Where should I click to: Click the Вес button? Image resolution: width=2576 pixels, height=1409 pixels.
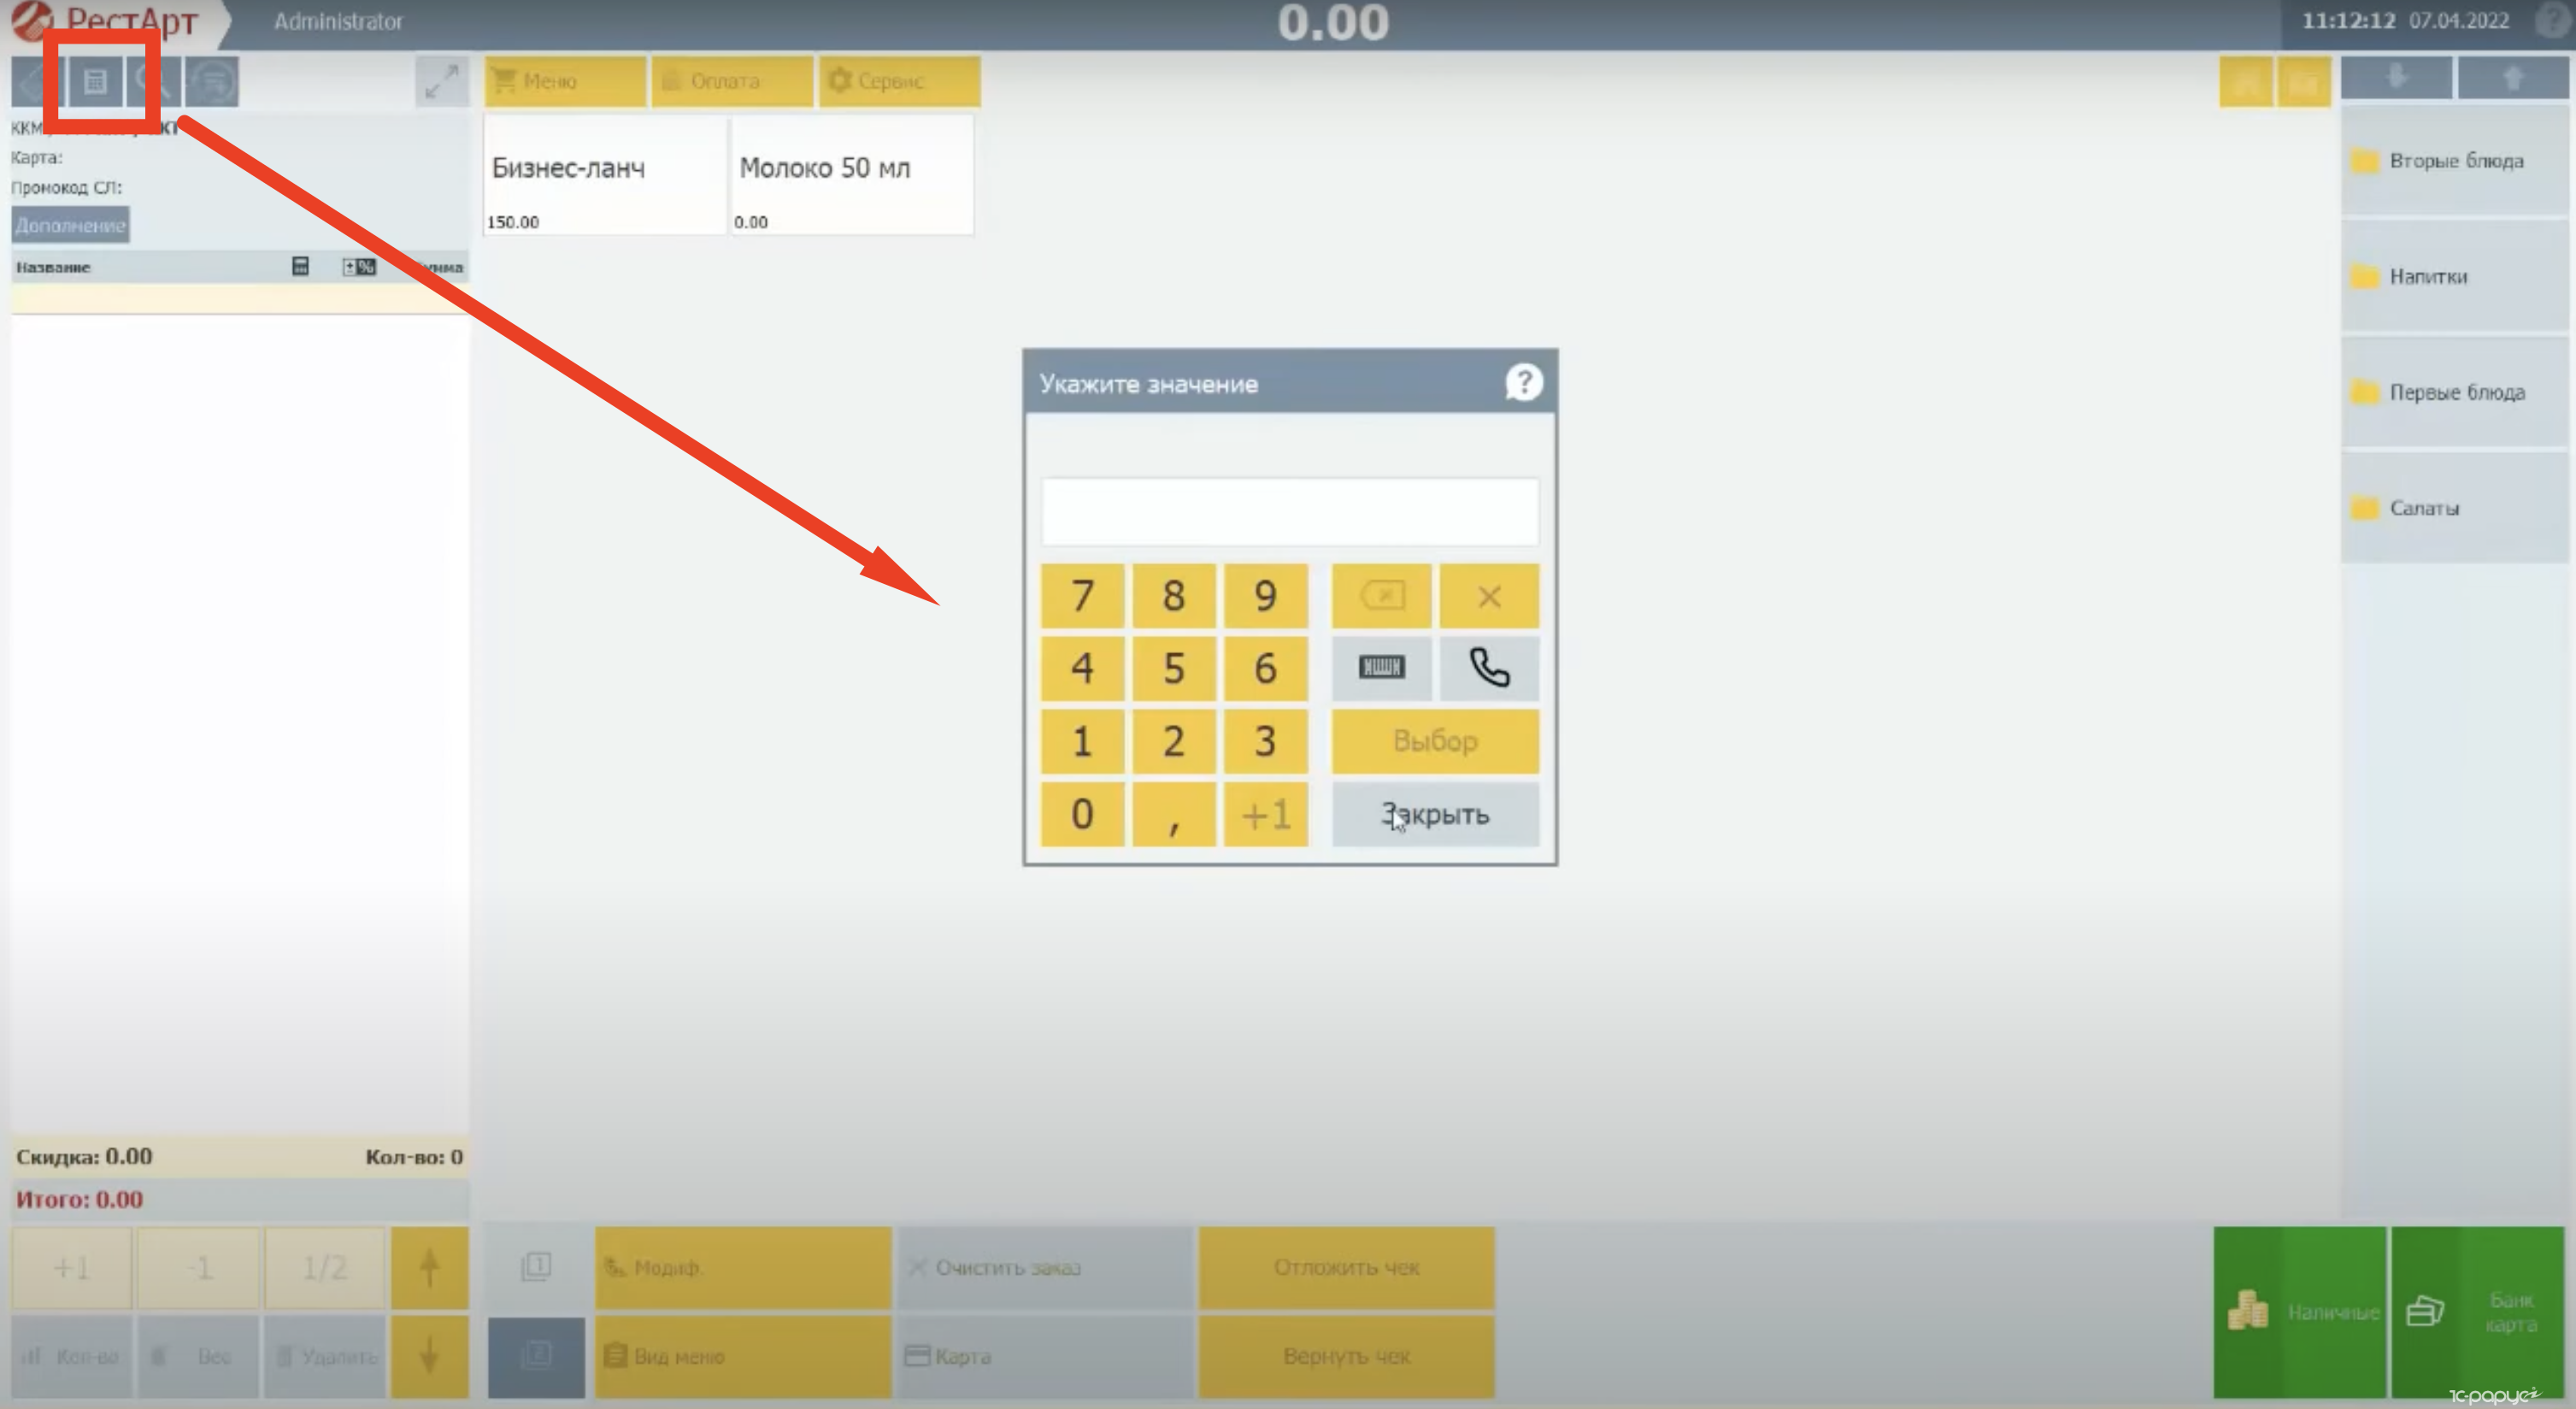pyautogui.click(x=198, y=1356)
